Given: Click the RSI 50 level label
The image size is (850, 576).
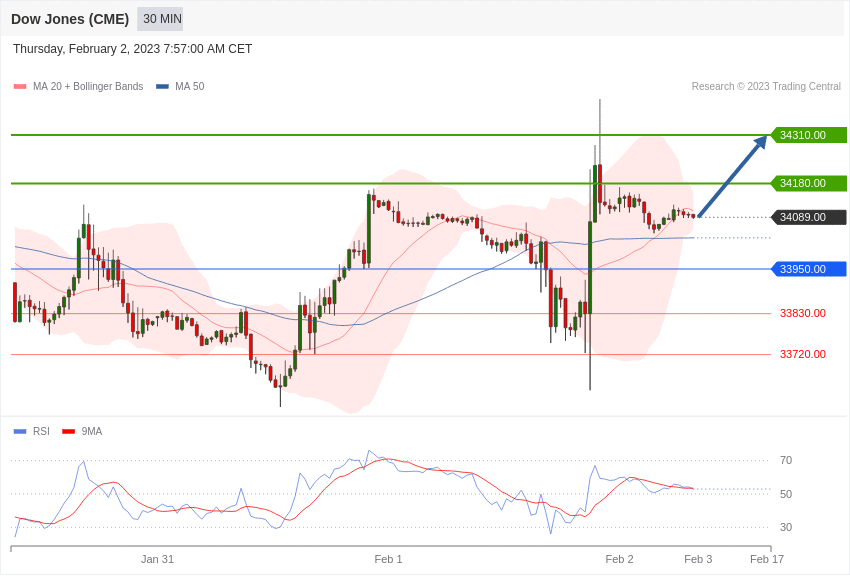Looking at the screenshot, I should pyautogui.click(x=786, y=494).
